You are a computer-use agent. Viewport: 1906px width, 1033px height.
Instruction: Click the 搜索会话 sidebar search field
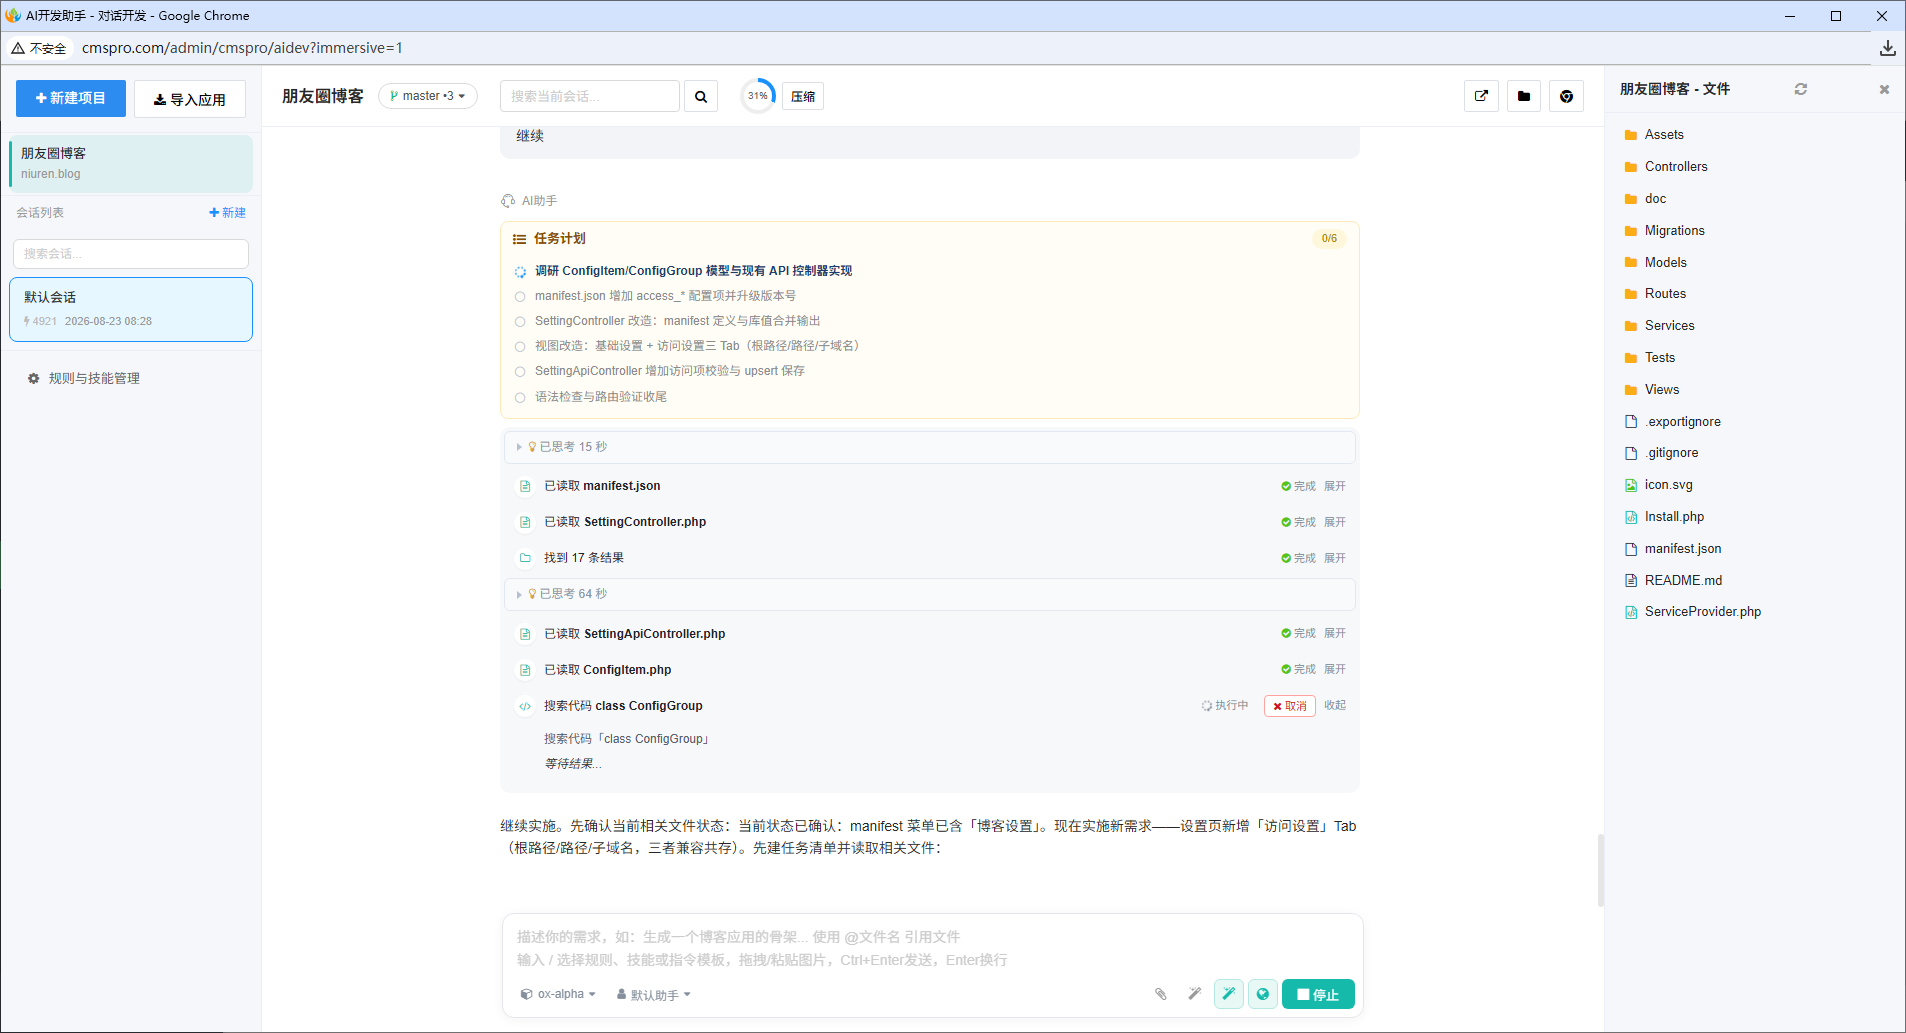click(x=130, y=254)
